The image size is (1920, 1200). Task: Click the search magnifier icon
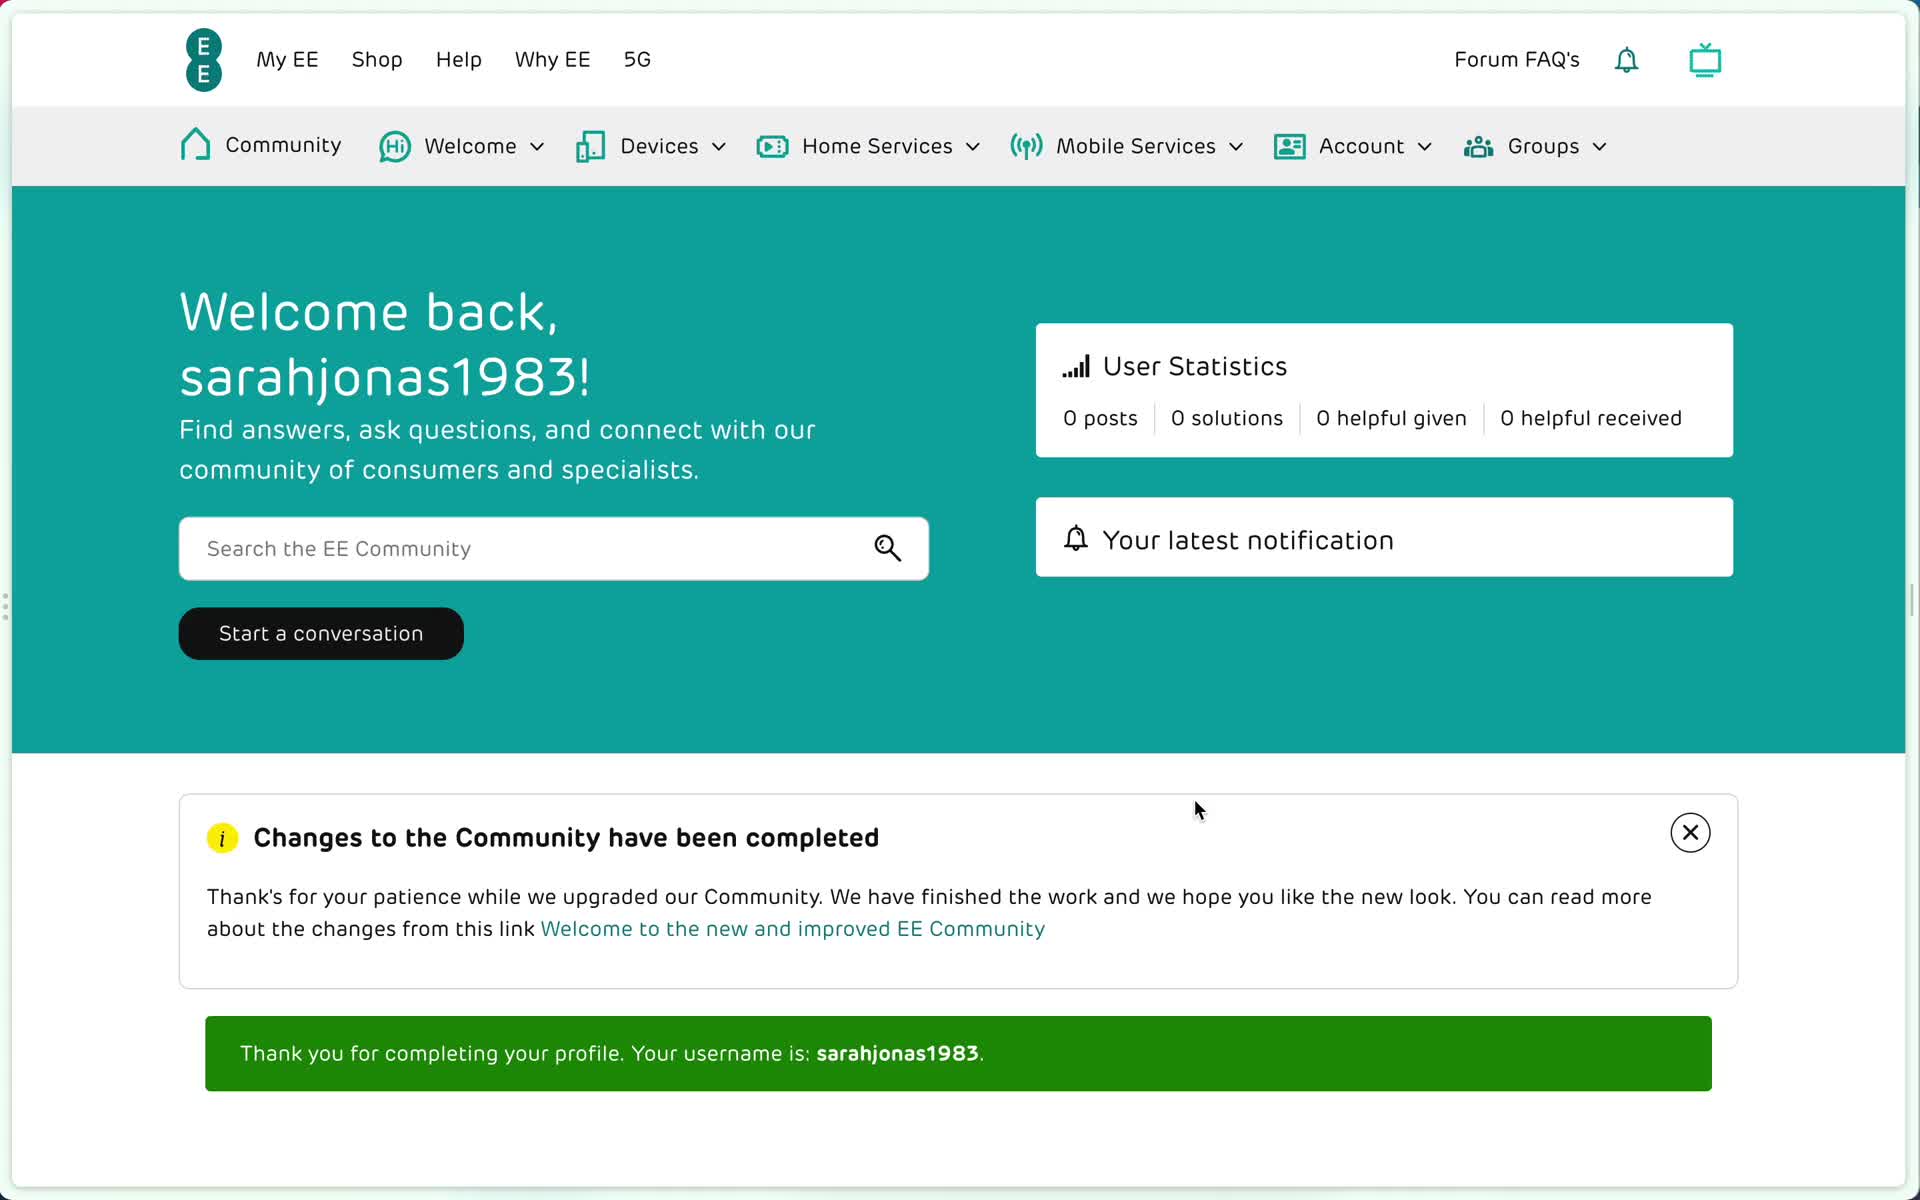pyautogui.click(x=890, y=547)
